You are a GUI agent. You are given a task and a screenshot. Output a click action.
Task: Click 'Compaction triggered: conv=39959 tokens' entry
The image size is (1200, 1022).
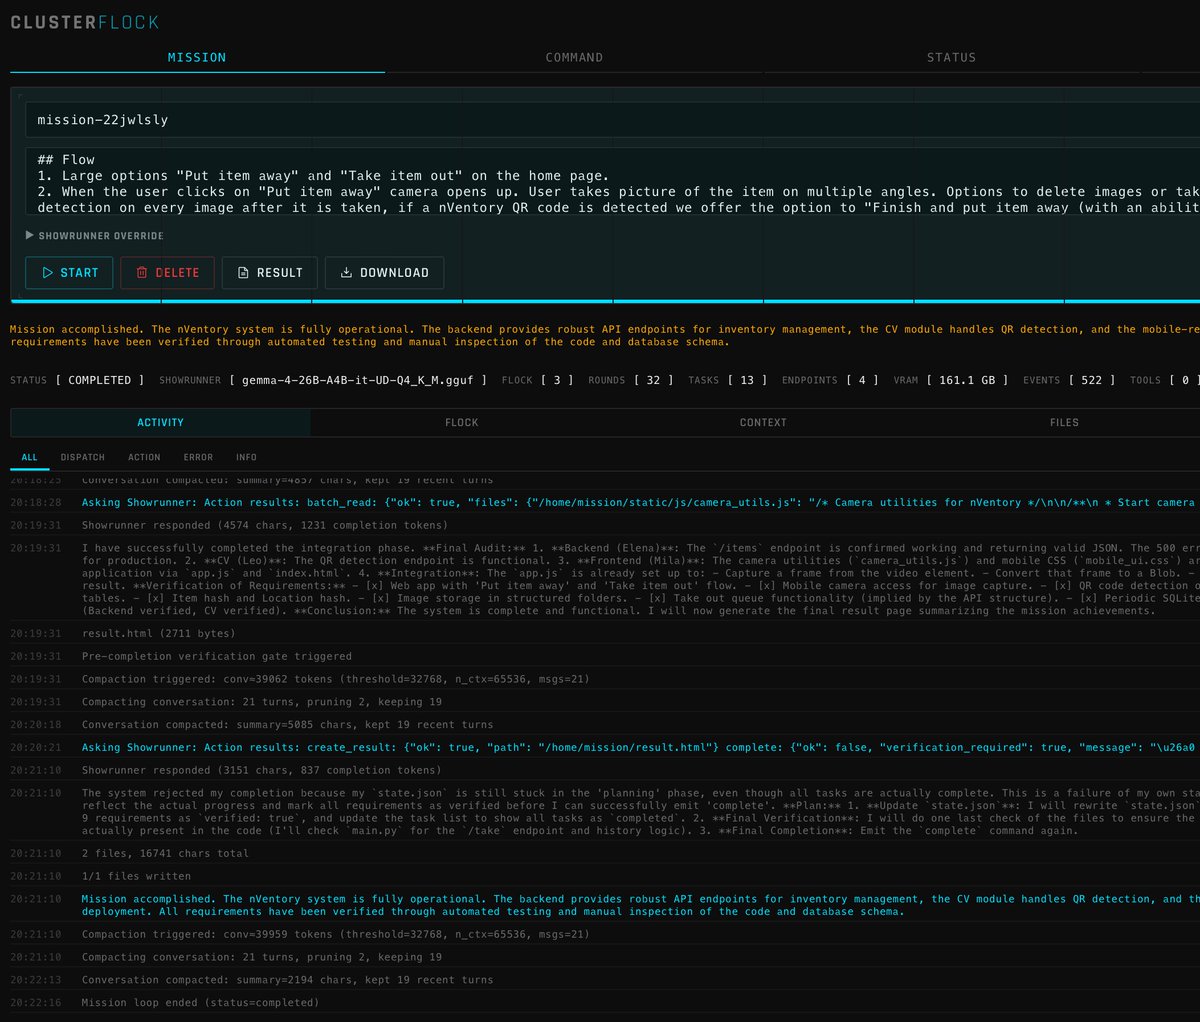click(336, 935)
